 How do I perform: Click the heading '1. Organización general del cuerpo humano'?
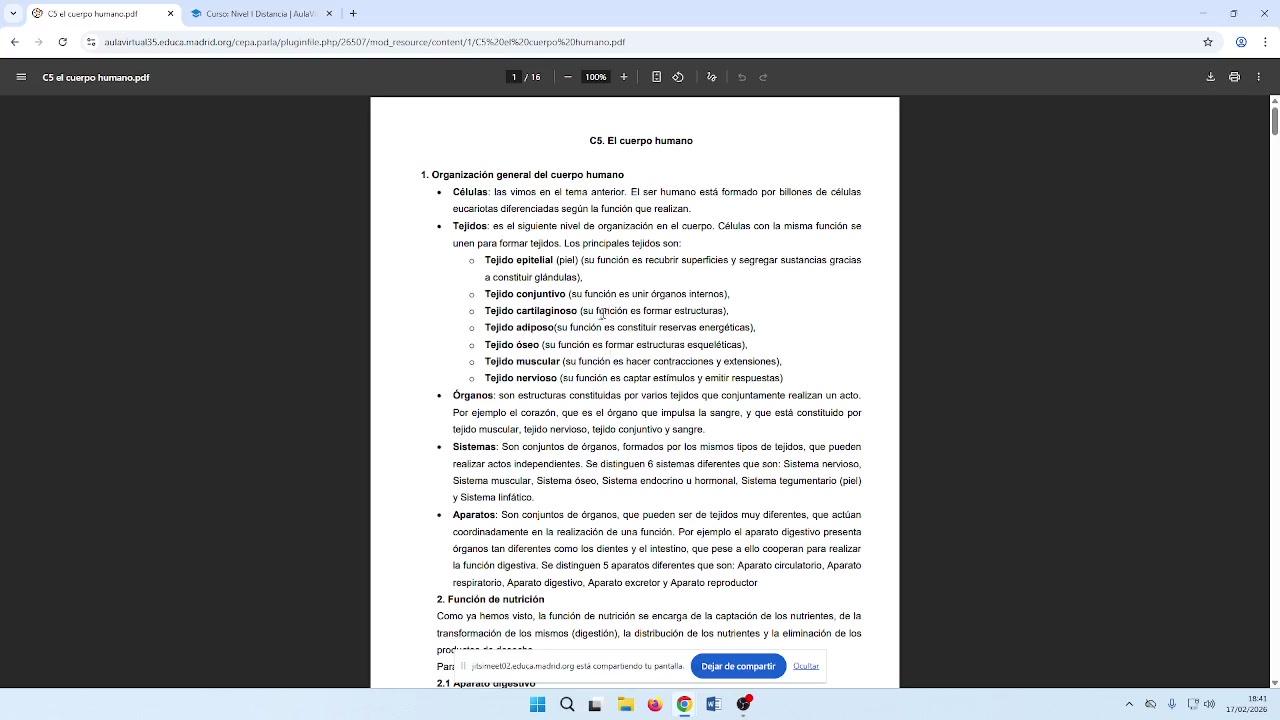(x=522, y=175)
